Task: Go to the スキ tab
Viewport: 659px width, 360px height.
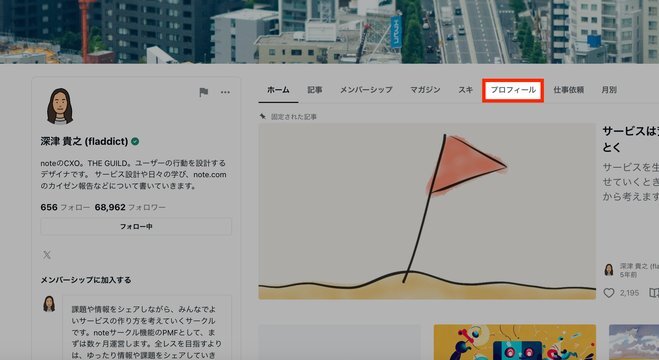Action: point(466,90)
